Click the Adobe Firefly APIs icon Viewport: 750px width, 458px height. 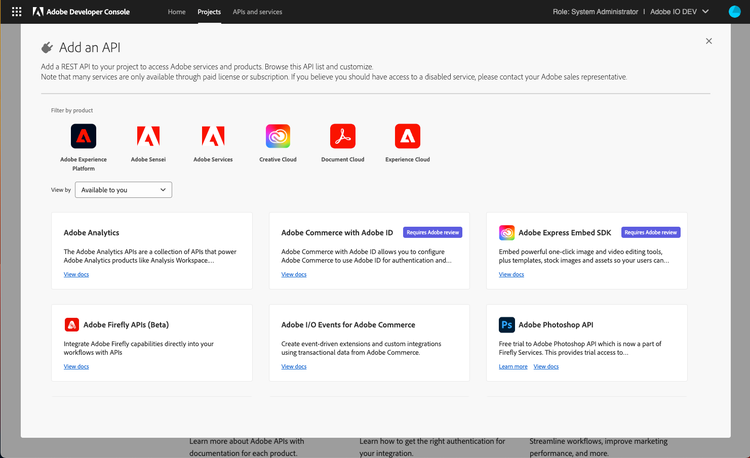[x=72, y=325]
